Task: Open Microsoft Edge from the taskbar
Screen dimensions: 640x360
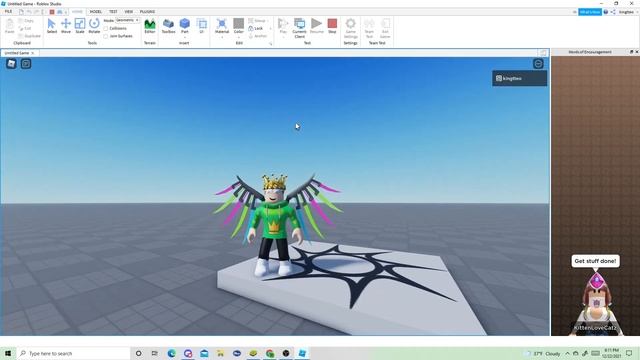Action: (x=171, y=353)
